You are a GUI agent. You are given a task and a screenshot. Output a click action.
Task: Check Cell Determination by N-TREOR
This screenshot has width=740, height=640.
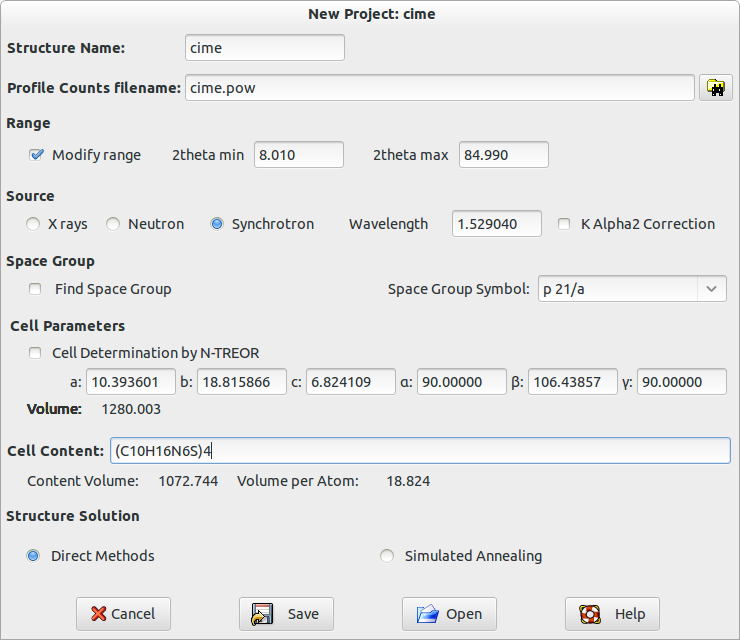[x=35, y=353]
